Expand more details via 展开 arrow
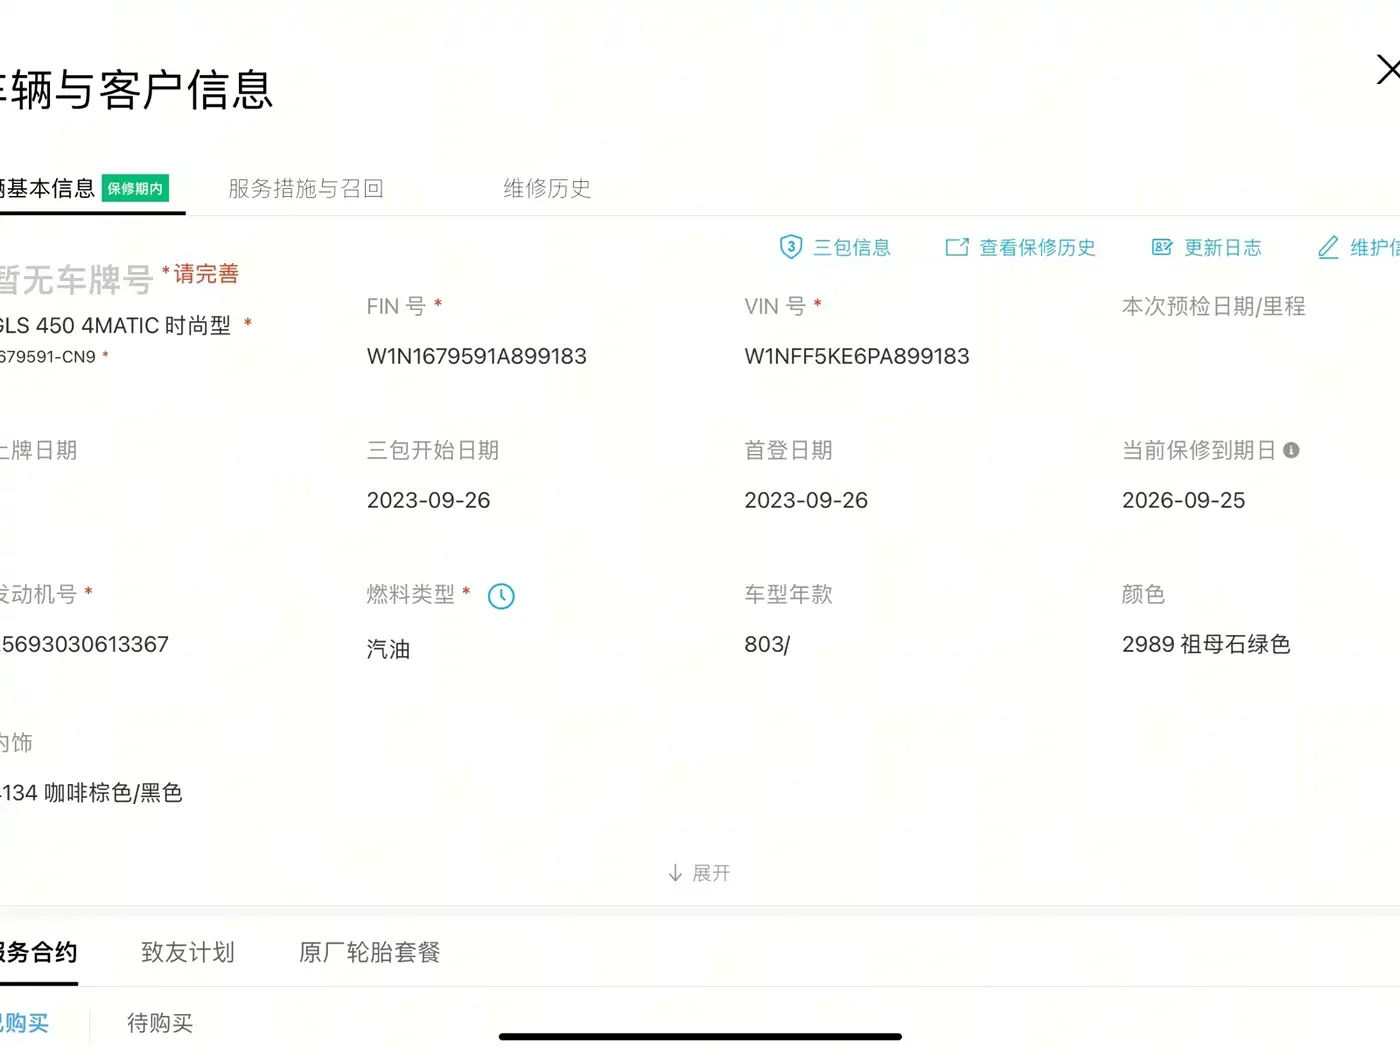 [x=675, y=873]
